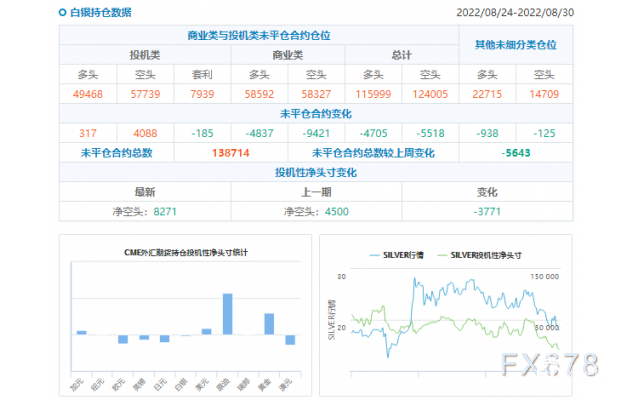This screenshot has height=400, width=629.
Task: Click the circle icon beside 白银持仓数据 title
Action: point(62,13)
